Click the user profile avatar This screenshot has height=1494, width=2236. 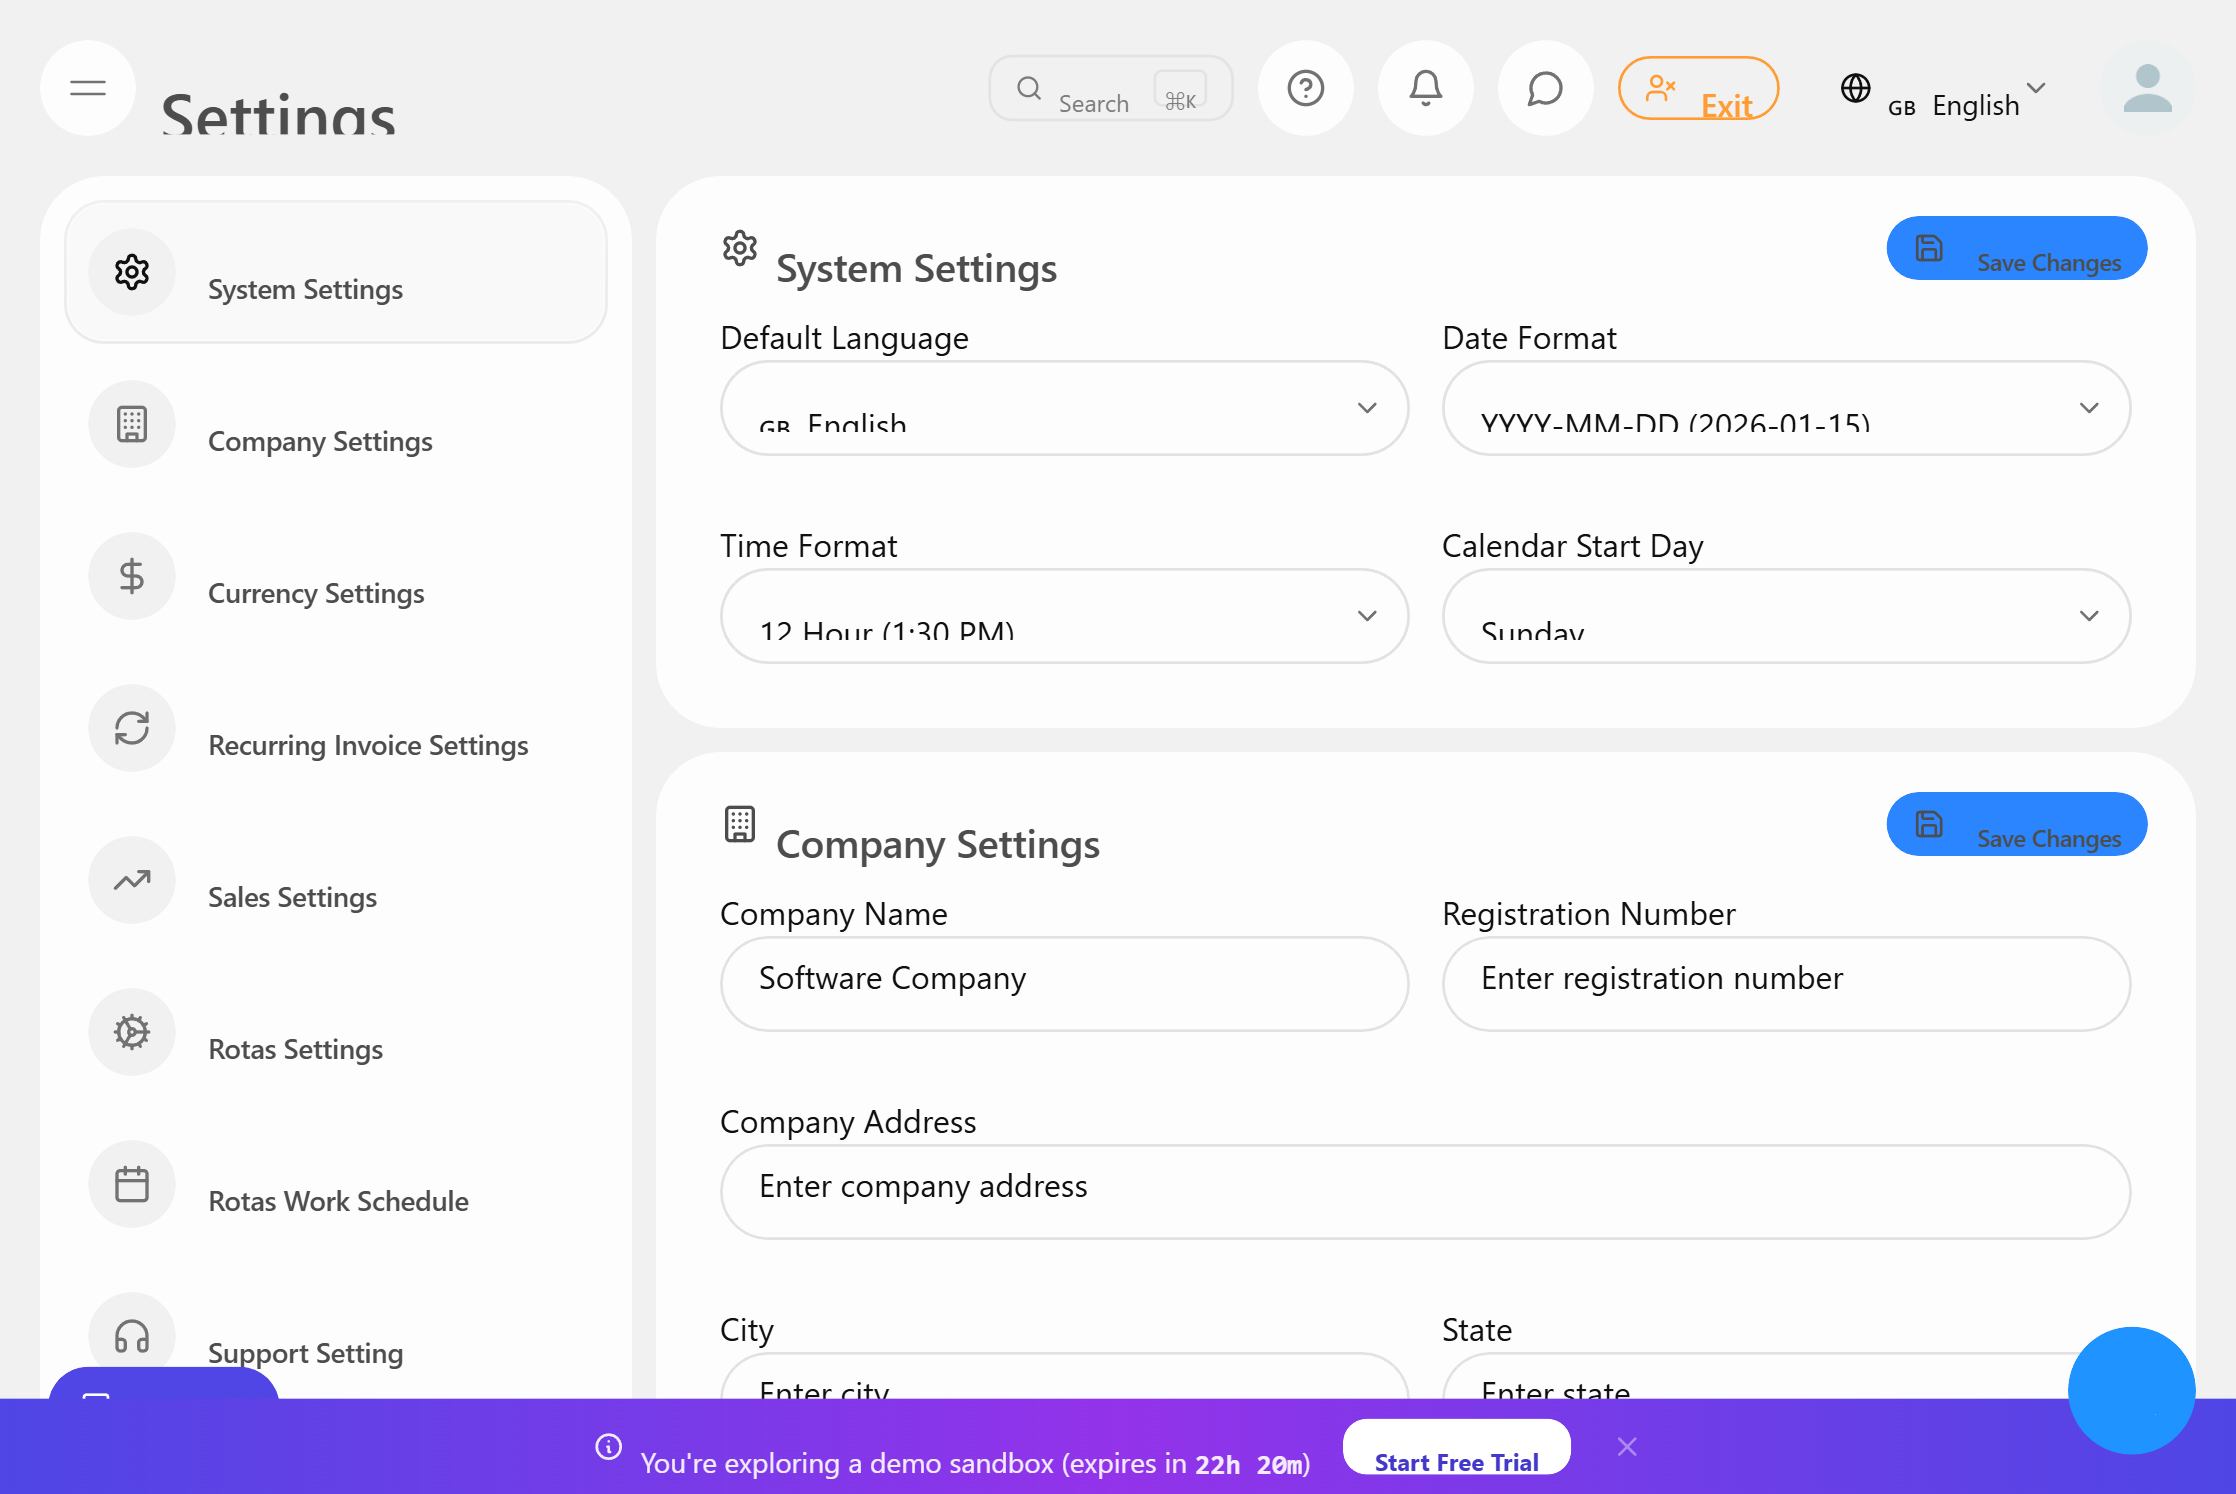(x=2147, y=88)
